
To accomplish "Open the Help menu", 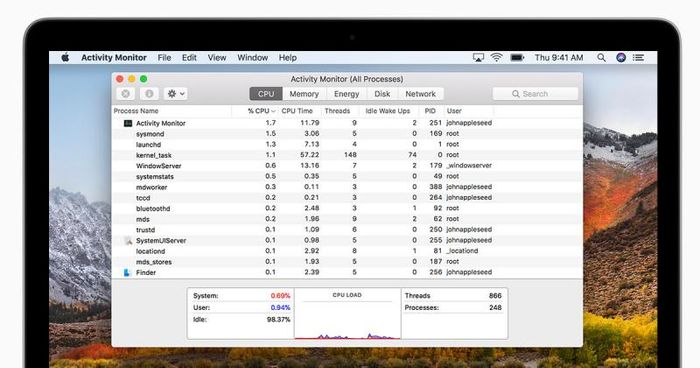I will pyautogui.click(x=288, y=58).
